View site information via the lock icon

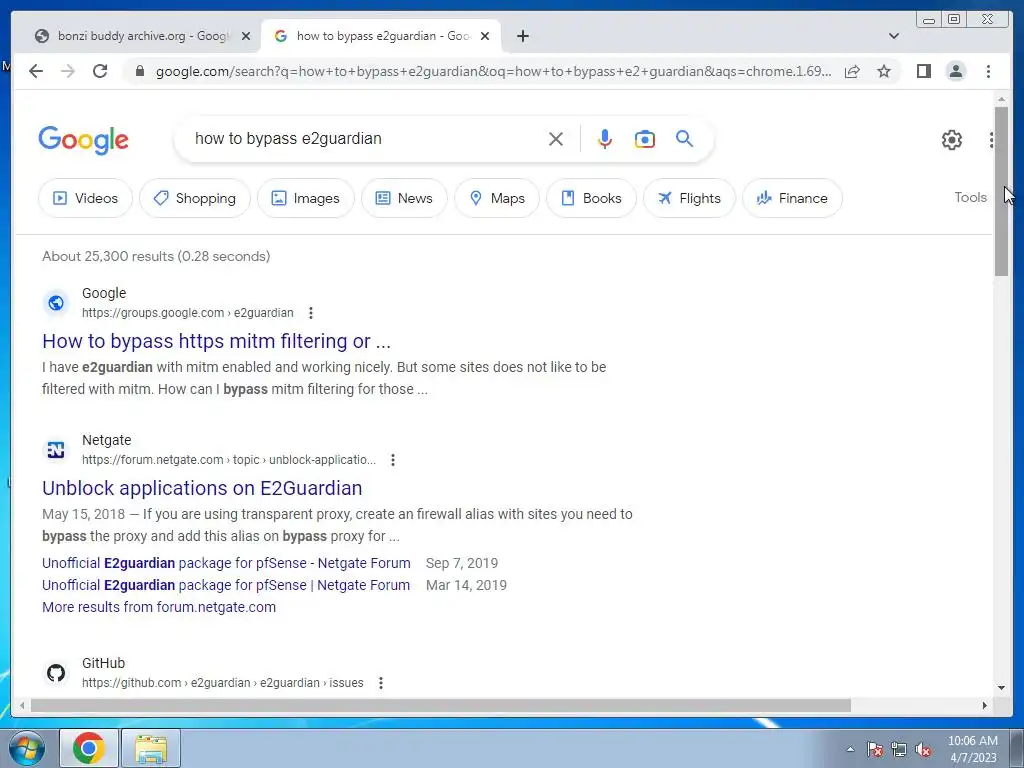(139, 71)
